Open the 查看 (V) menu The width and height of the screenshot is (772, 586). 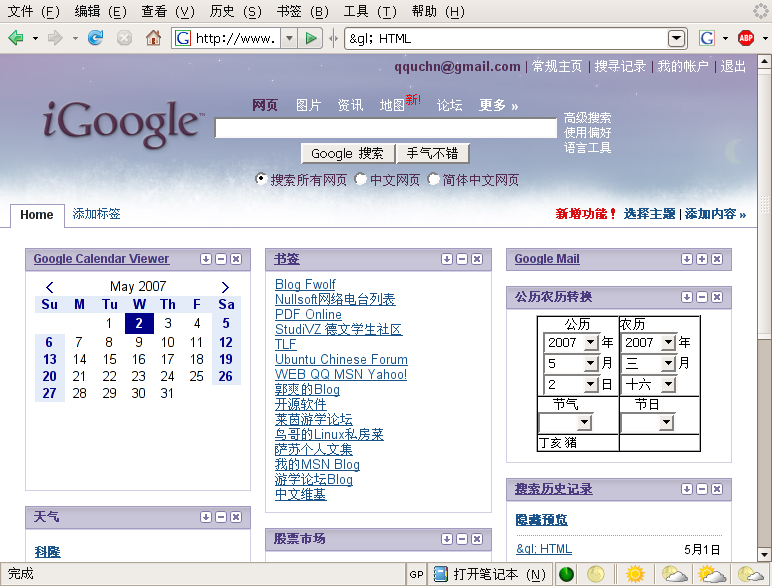click(168, 11)
